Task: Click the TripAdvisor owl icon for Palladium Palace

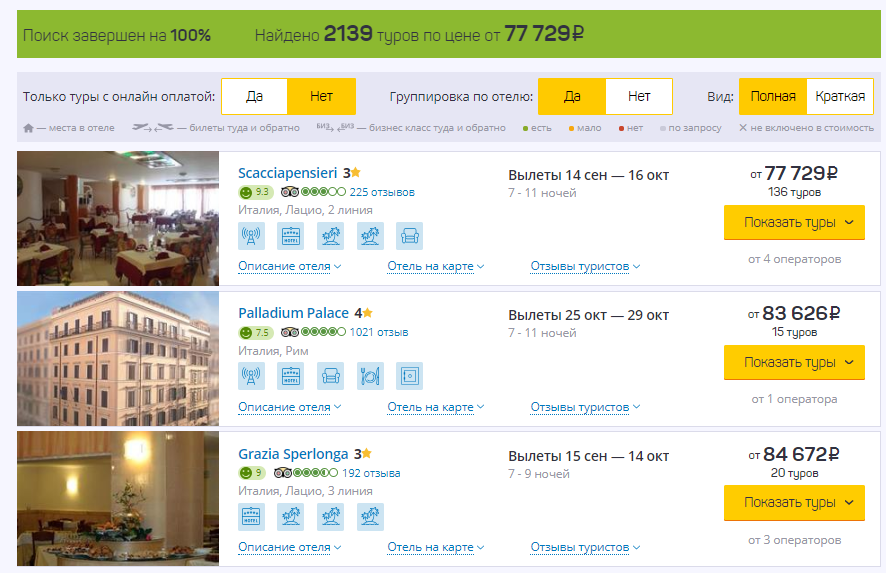Action: tap(290, 332)
